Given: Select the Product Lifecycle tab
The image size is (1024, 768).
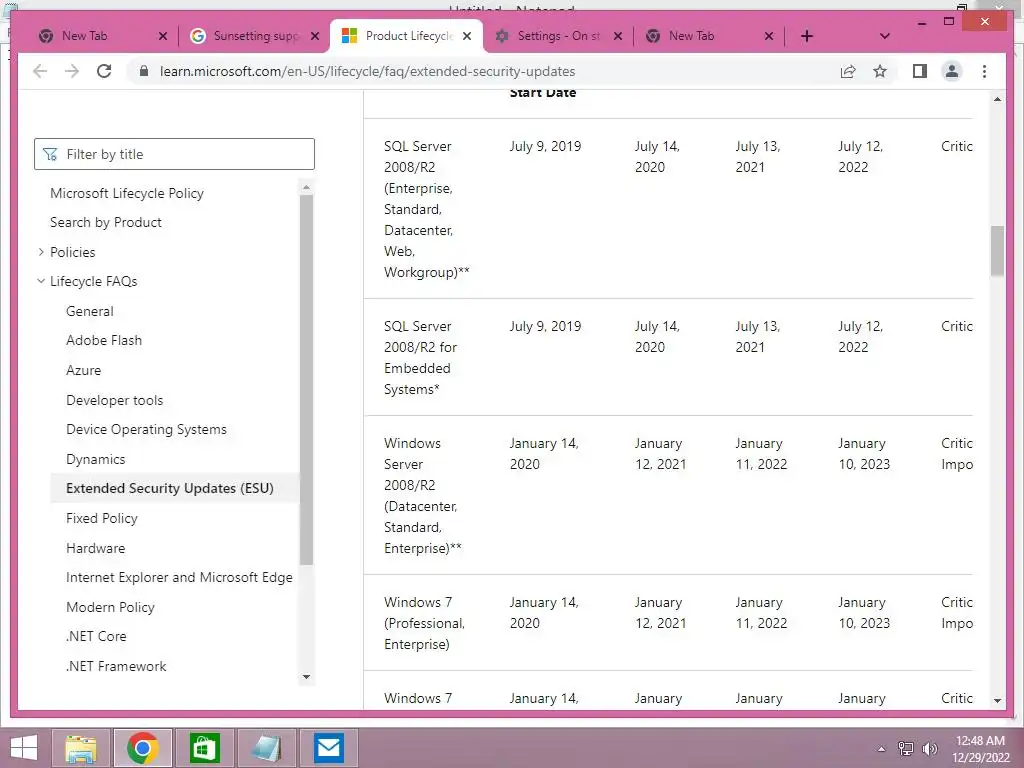Looking at the screenshot, I should (405, 36).
